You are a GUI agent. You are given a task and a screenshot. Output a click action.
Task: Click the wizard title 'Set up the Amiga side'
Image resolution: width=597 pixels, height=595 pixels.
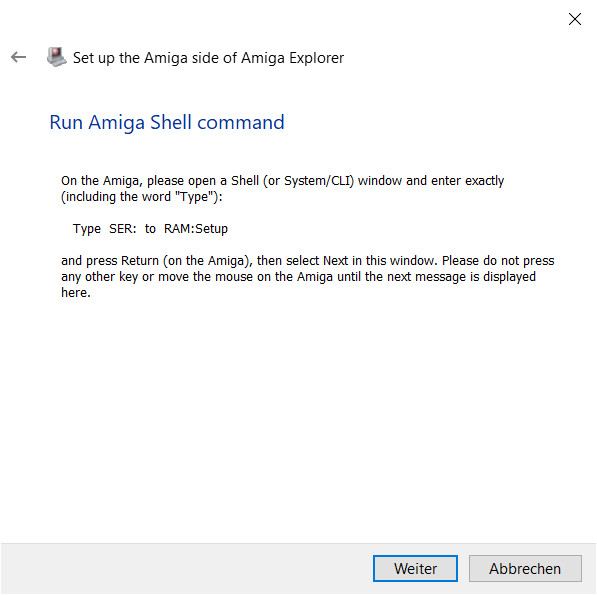pos(208,58)
